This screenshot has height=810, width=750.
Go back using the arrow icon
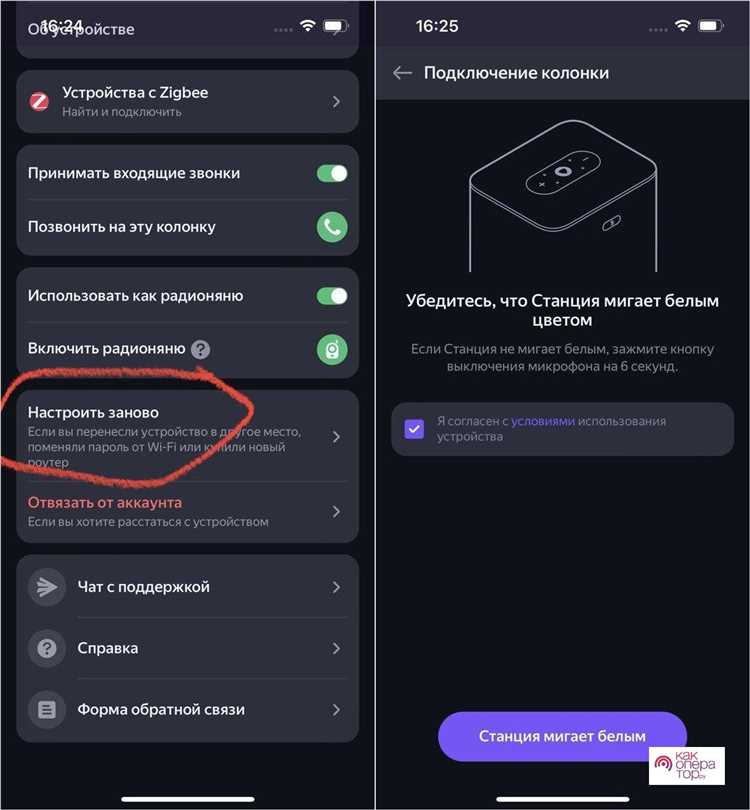402,73
